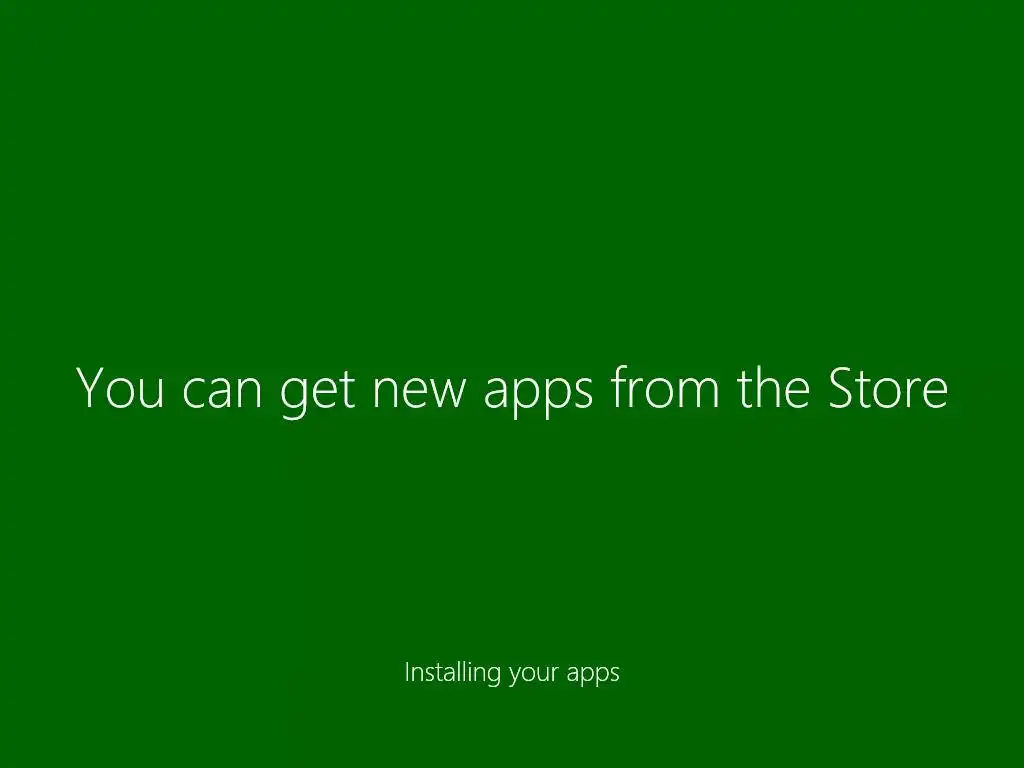Click the word 'get' in the headline
This screenshot has height=768, width=1024.
pos(317,395)
